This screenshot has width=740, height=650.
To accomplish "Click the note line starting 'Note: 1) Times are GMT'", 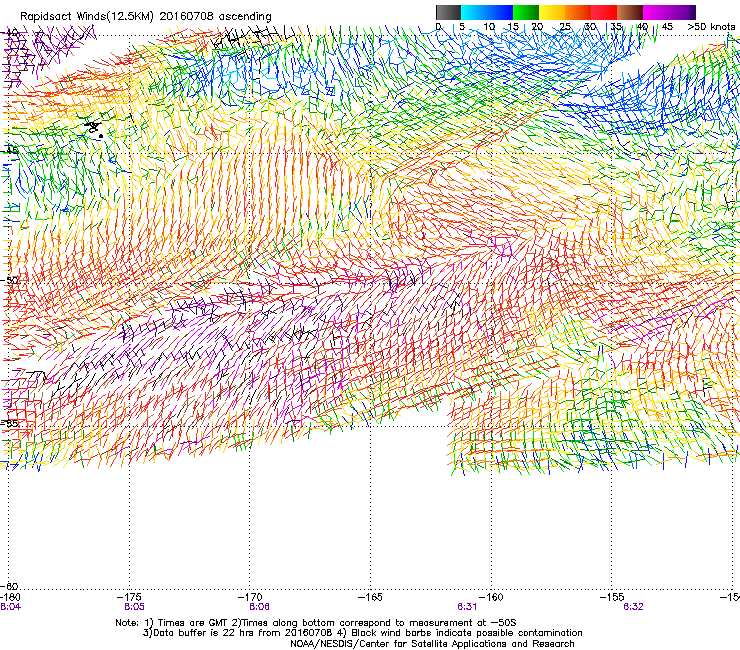I will [x=316, y=623].
